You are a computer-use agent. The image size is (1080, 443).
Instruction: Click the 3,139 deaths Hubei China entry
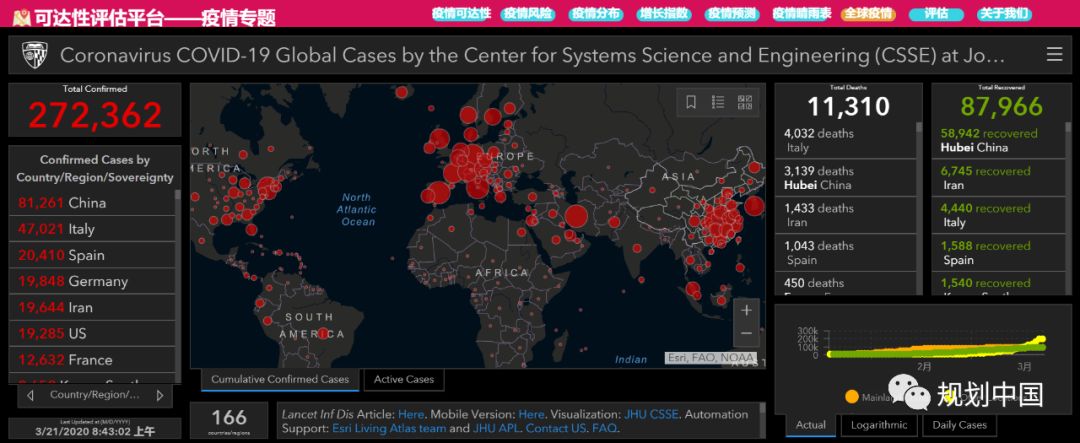[x=846, y=178]
